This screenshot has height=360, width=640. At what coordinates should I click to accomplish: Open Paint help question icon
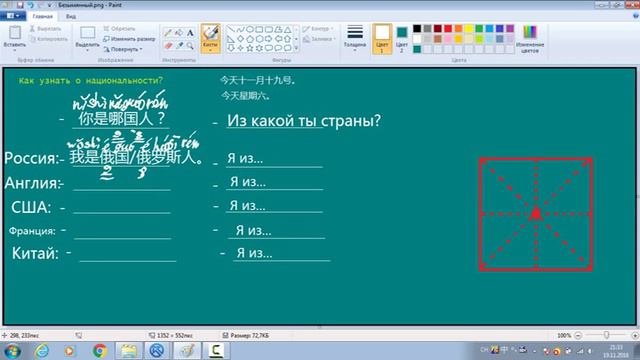tap(635, 16)
